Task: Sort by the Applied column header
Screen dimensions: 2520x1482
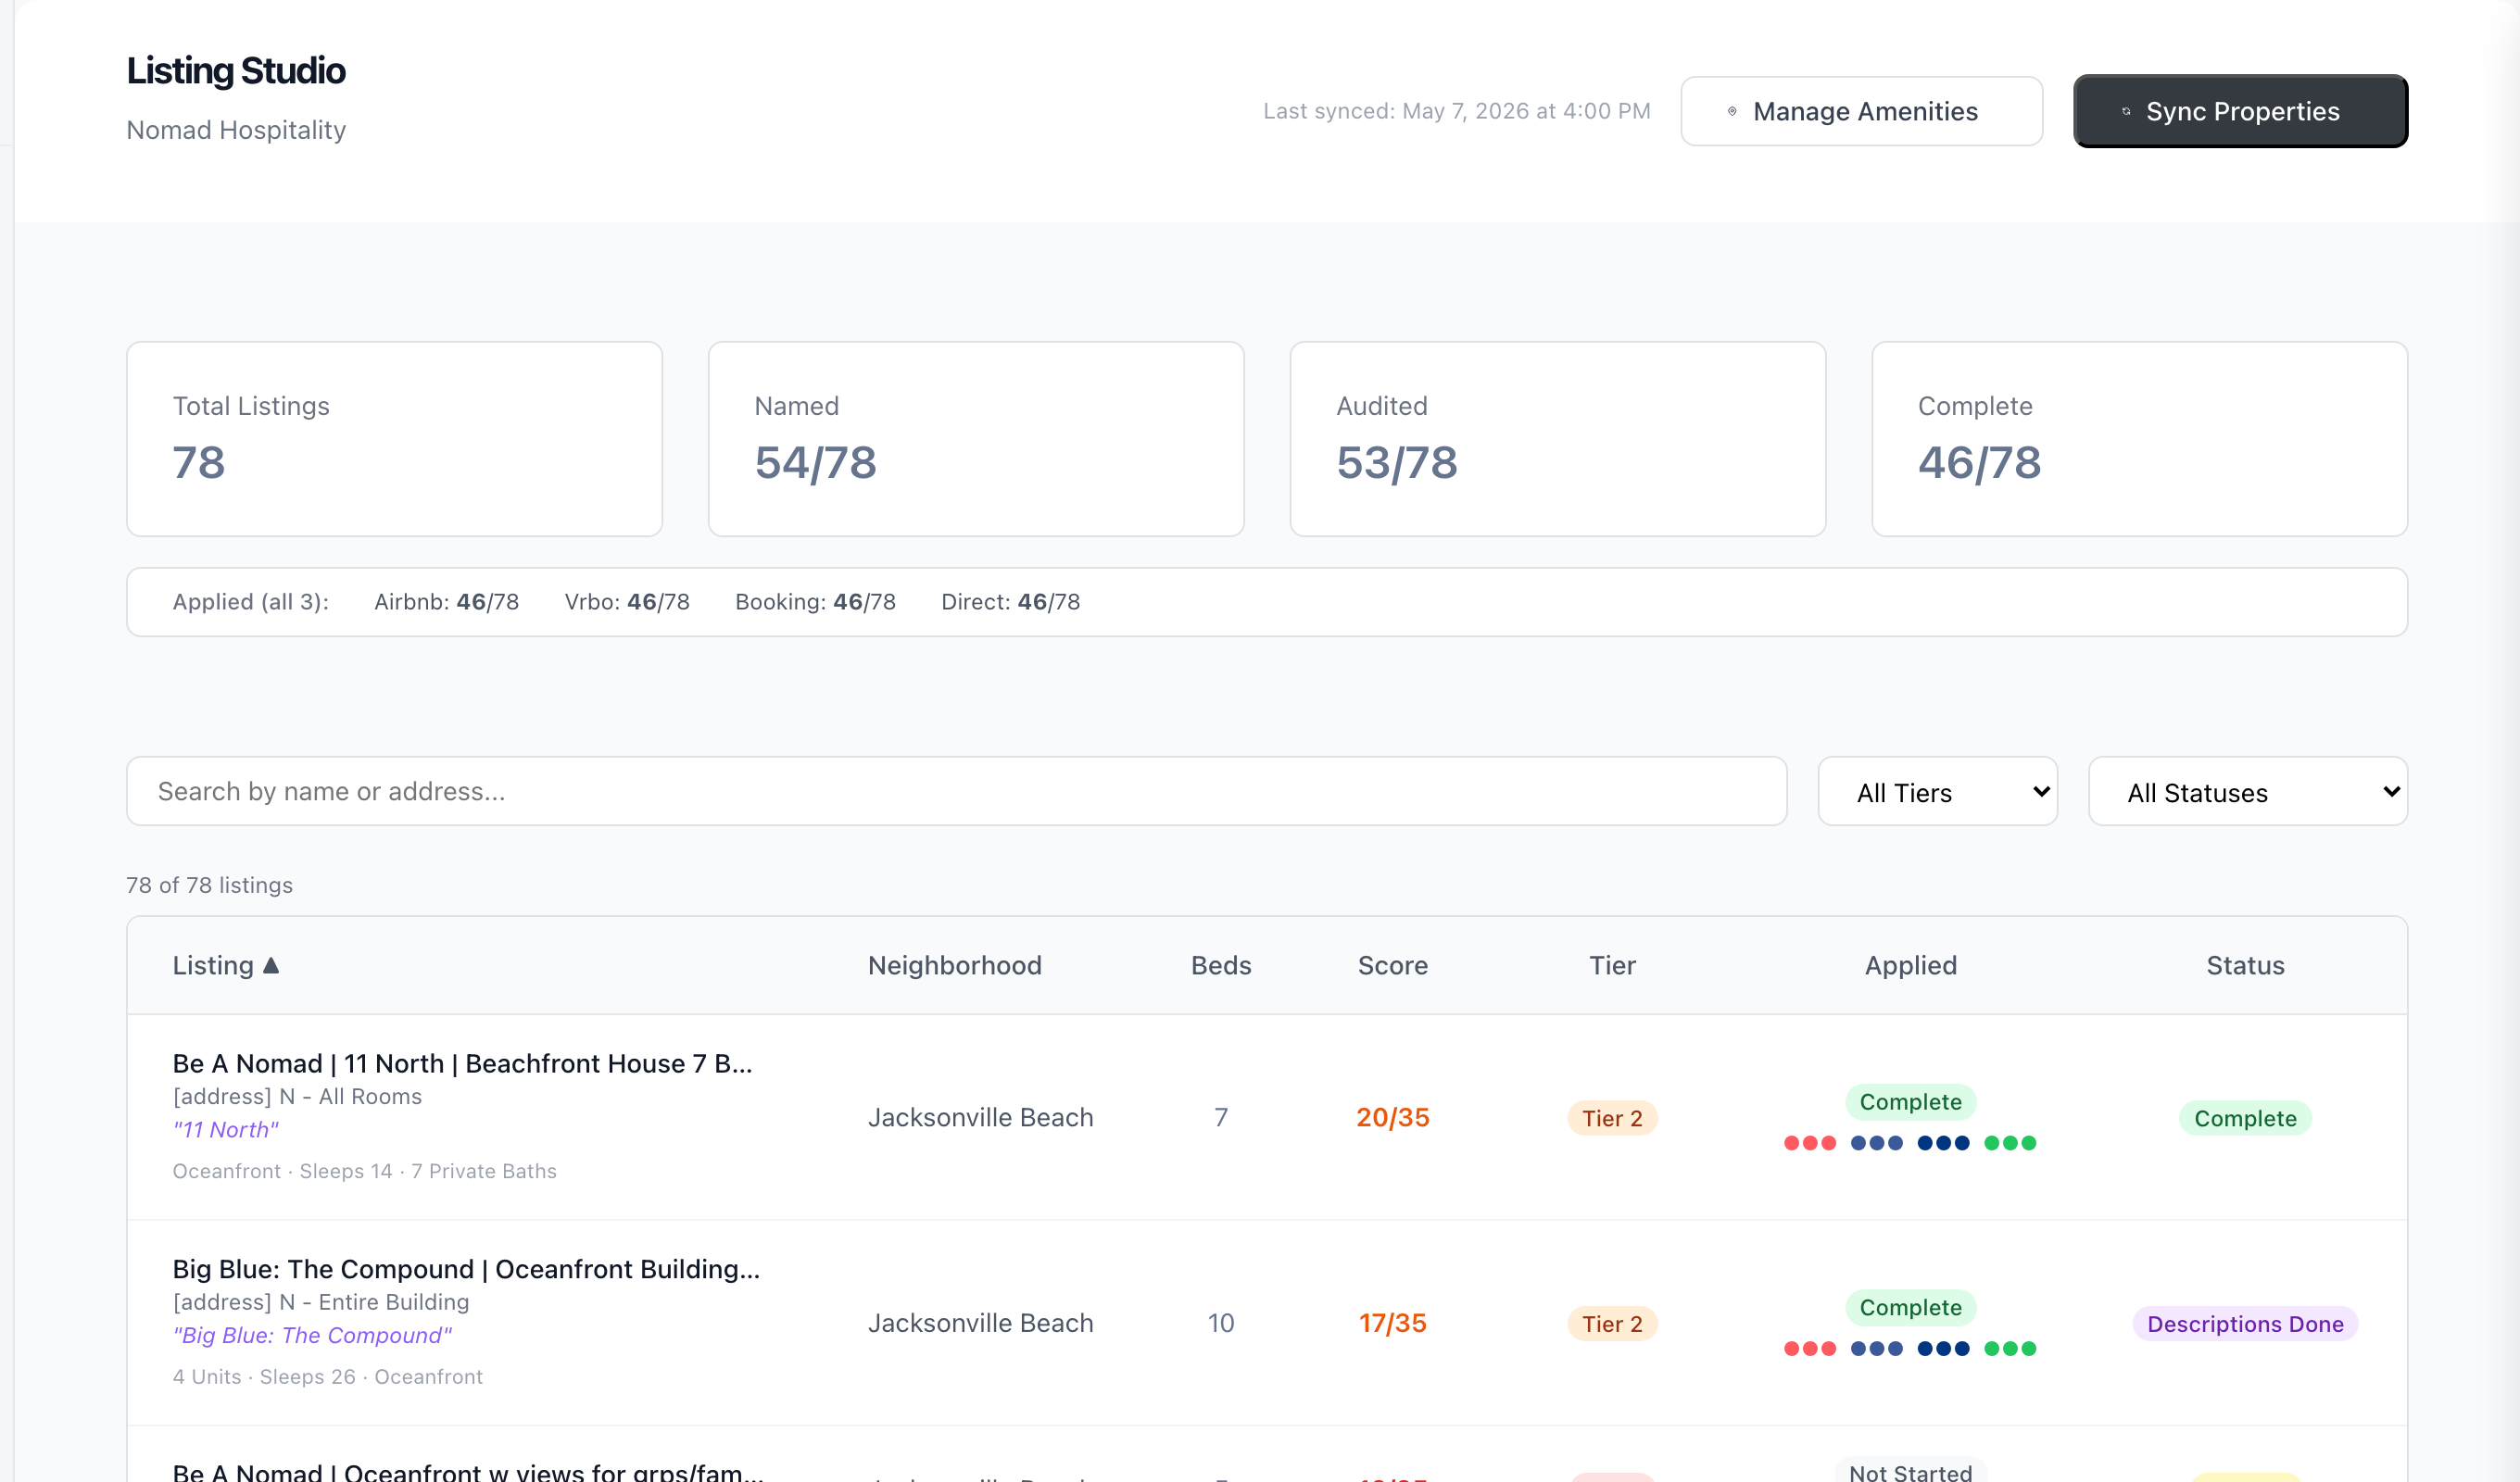Action: pos(1910,965)
